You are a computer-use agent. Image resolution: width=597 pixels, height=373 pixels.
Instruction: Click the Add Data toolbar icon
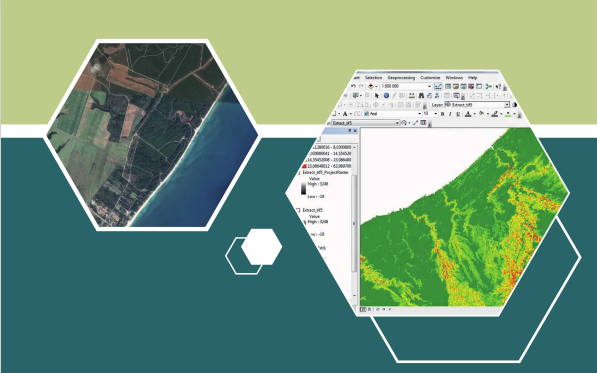[371, 86]
